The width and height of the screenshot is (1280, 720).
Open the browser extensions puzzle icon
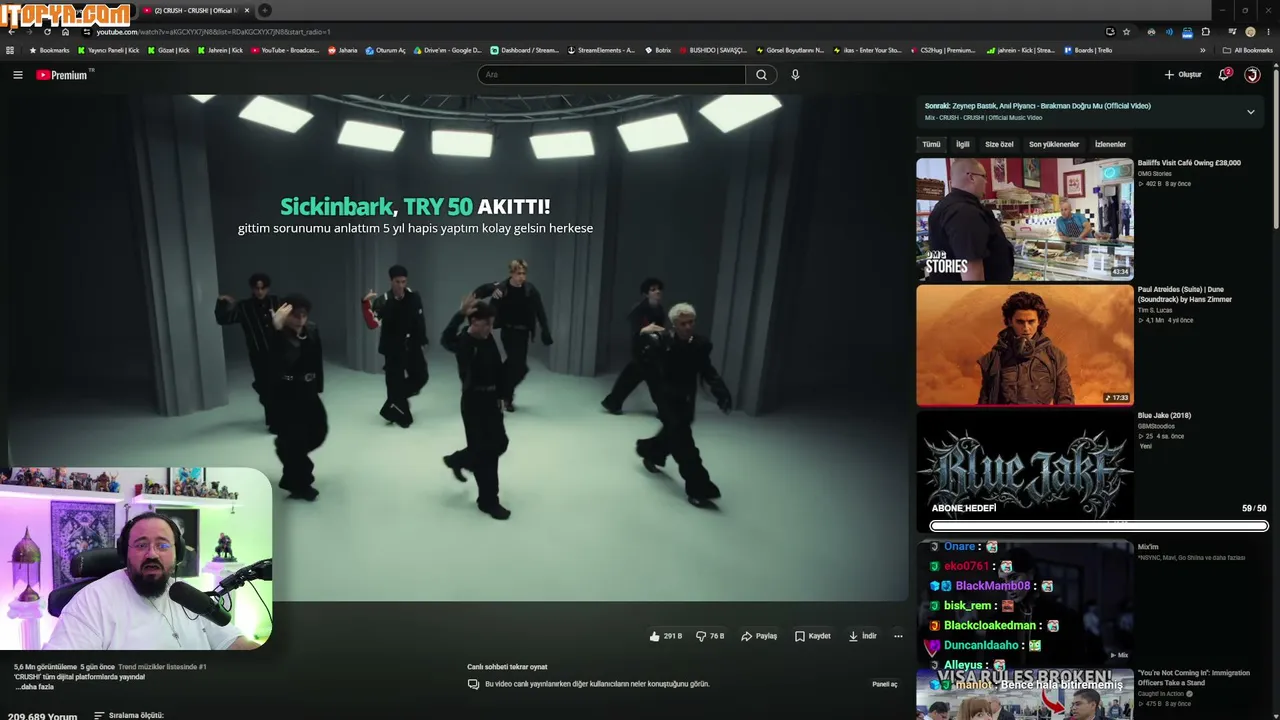(1205, 32)
